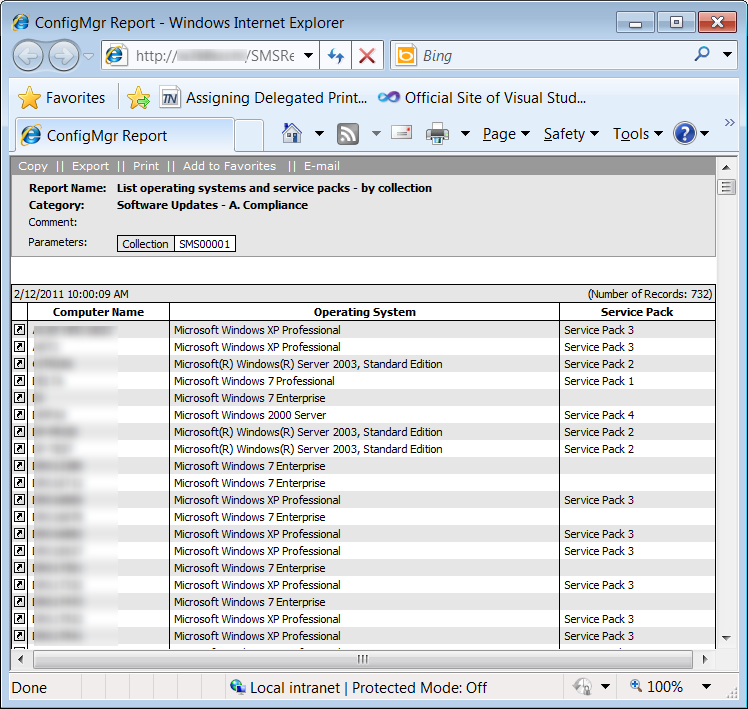Click the address bar URL field
The width and height of the screenshot is (748, 709).
(215, 56)
